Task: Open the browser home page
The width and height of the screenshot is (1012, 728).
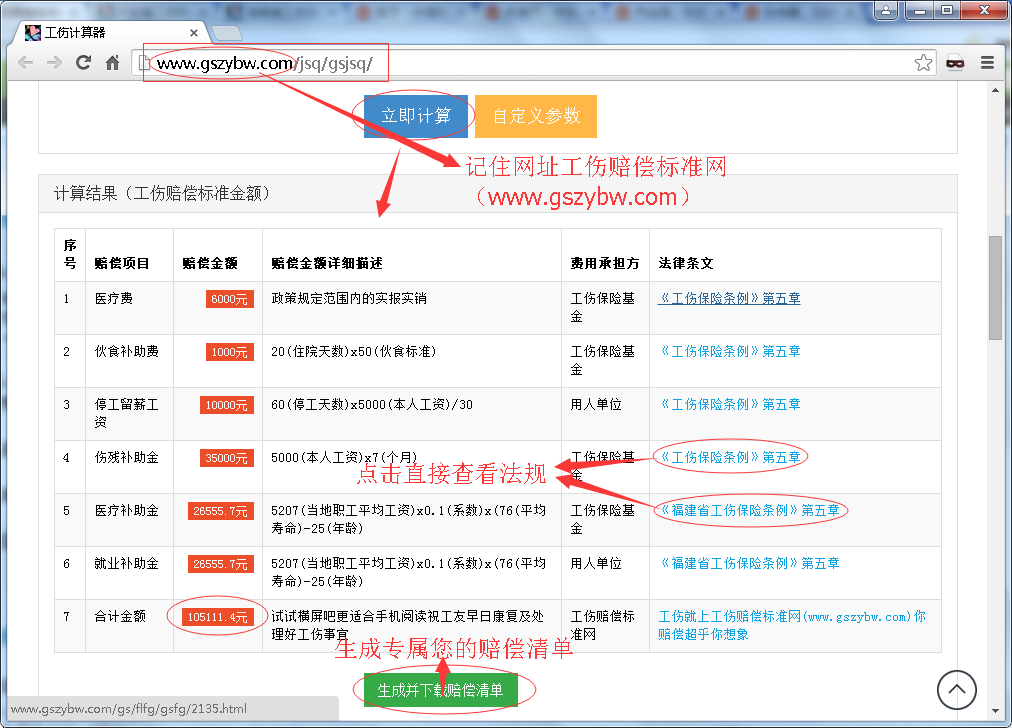Action: click(112, 62)
